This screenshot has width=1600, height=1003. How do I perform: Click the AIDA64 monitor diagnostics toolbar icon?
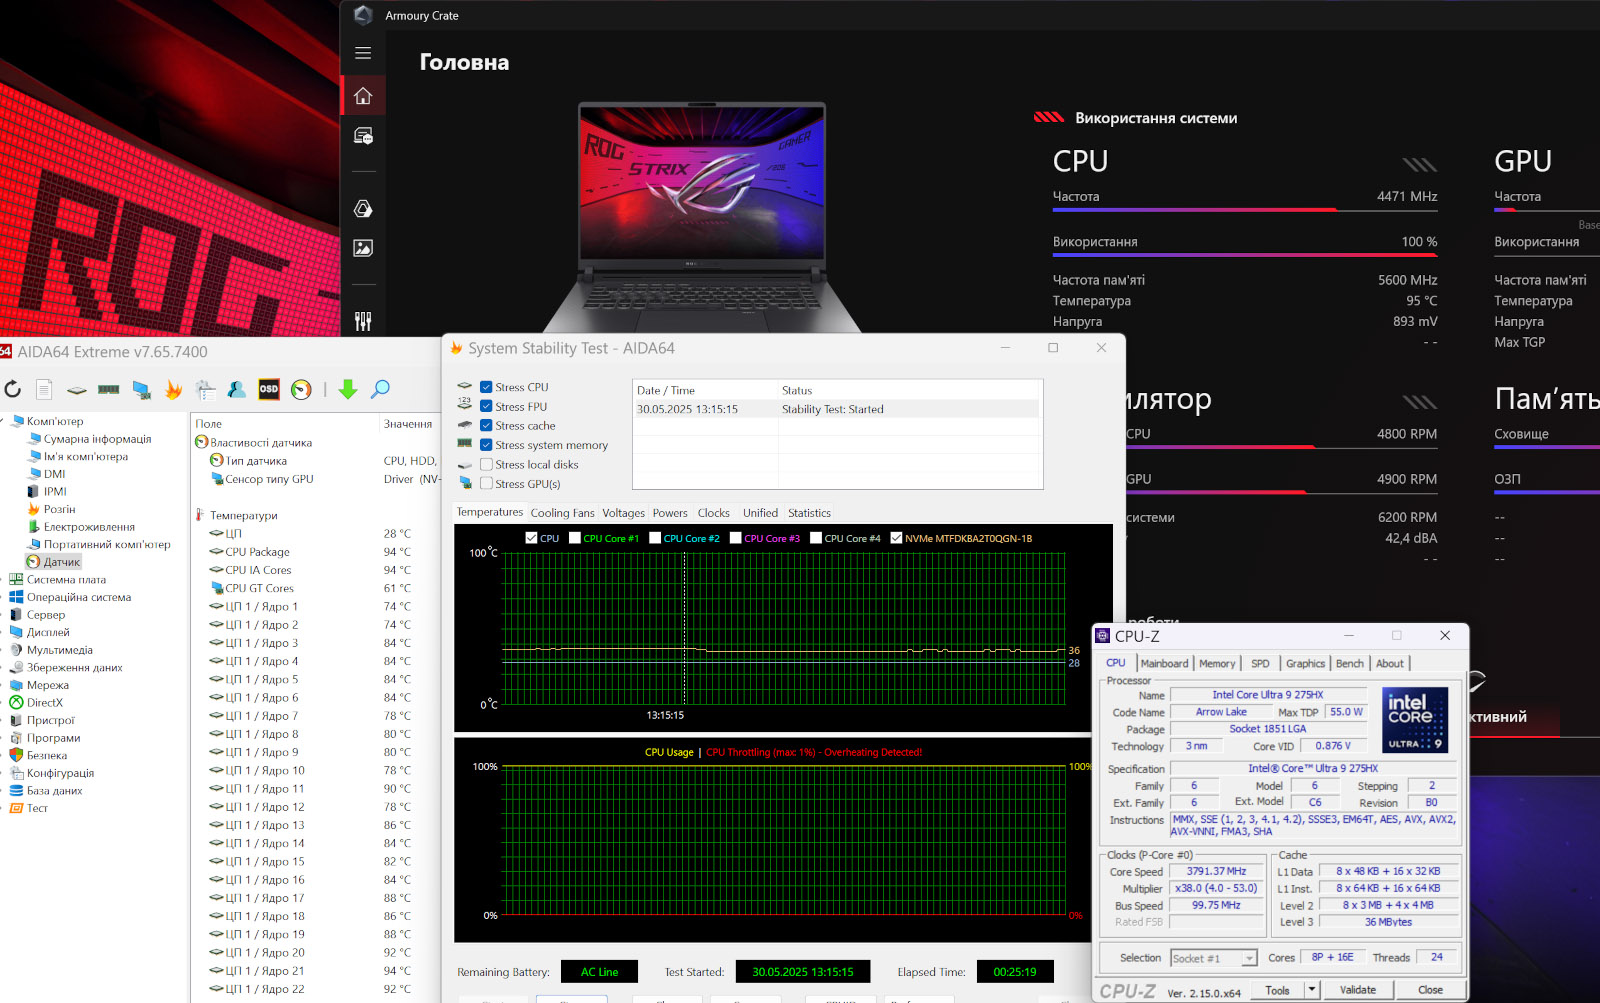click(x=141, y=390)
